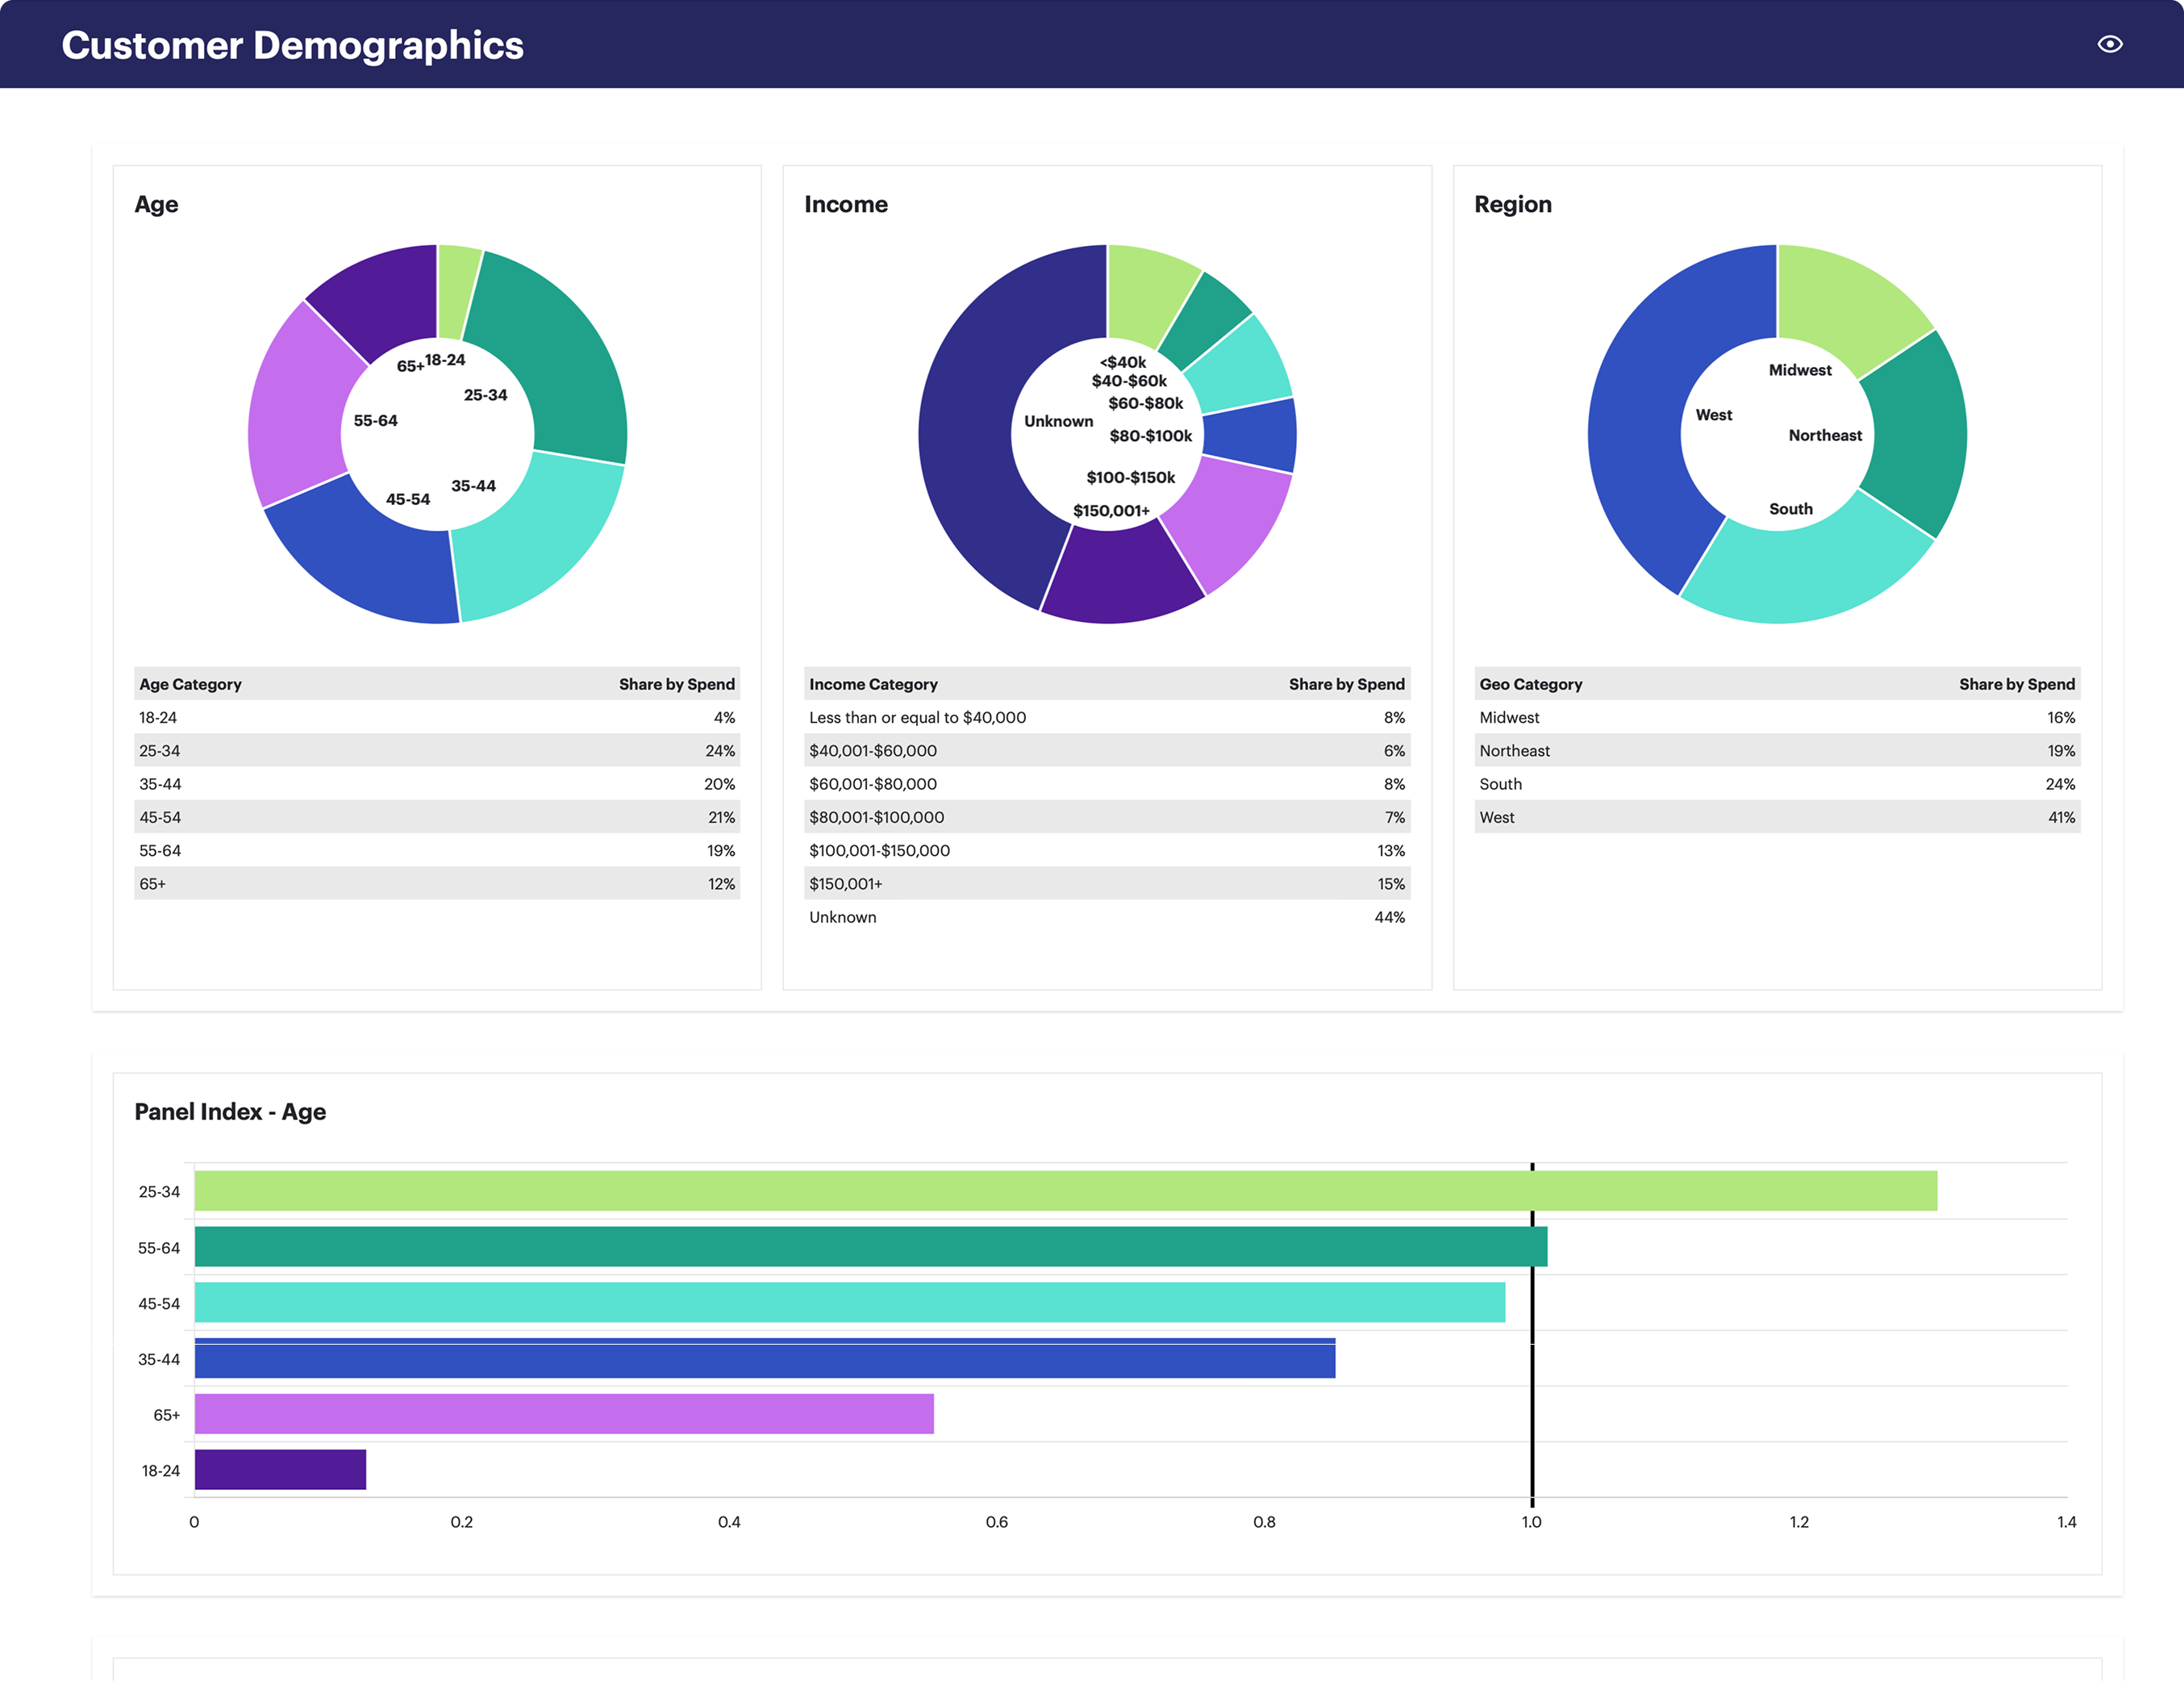This screenshot has height=1681, width=2184.
Task: Click Share by Spend header in Age table
Action: click(676, 684)
